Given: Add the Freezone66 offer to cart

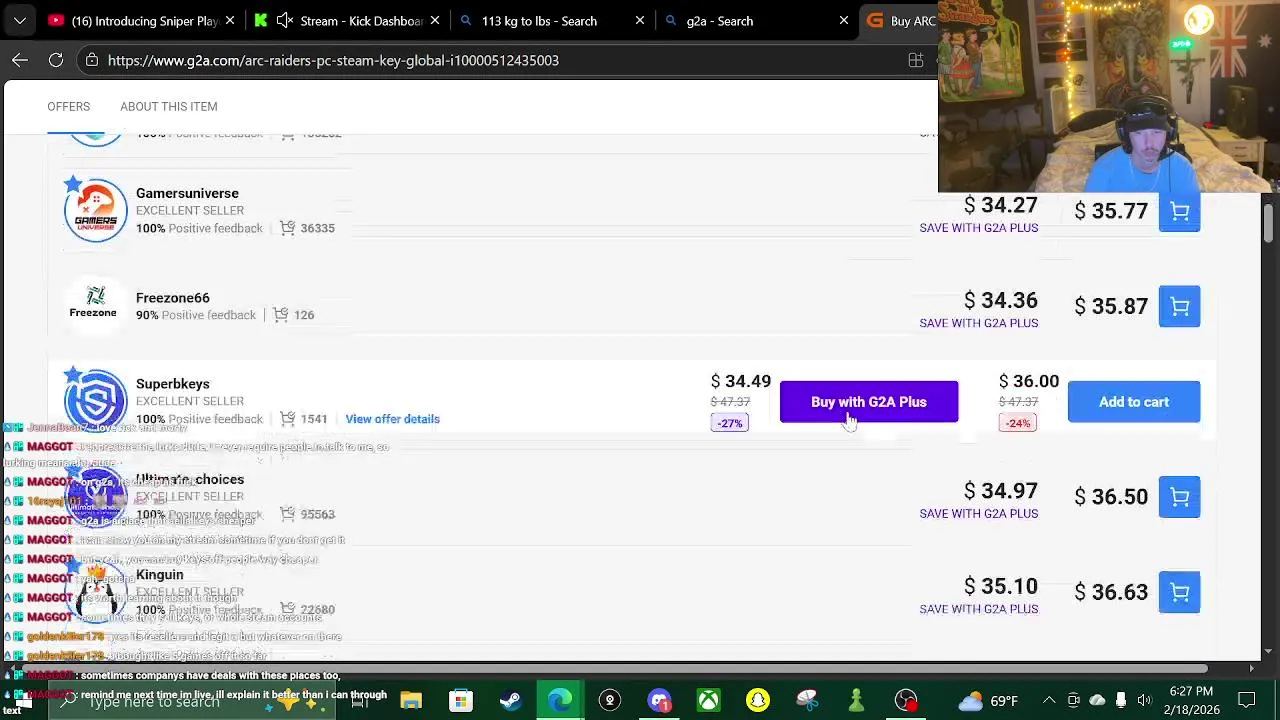Looking at the screenshot, I should pos(1179,307).
